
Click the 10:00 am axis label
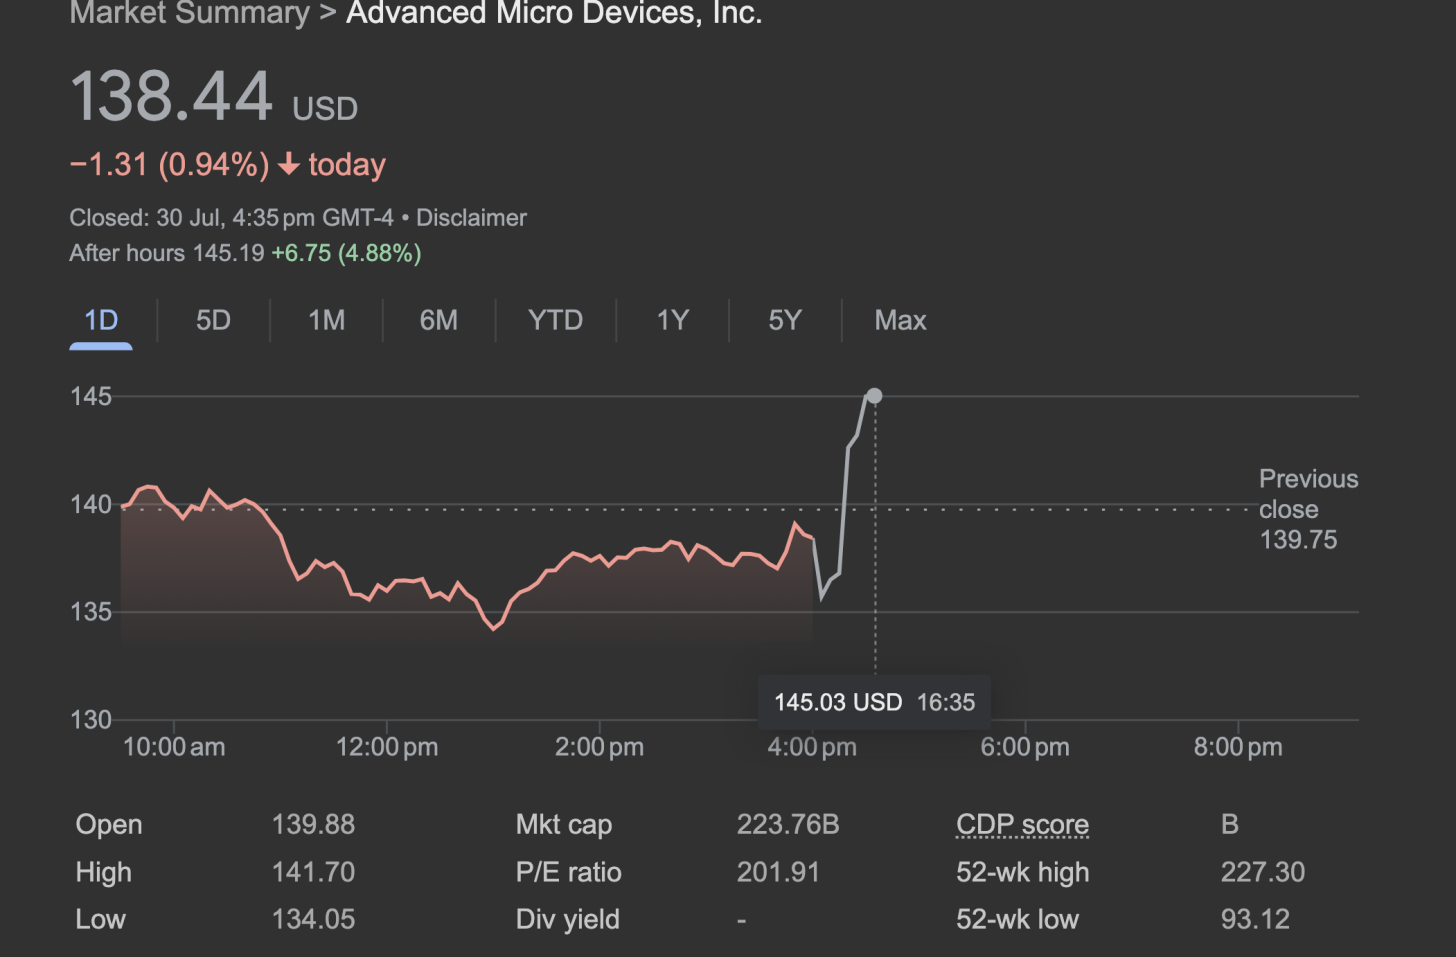click(174, 747)
